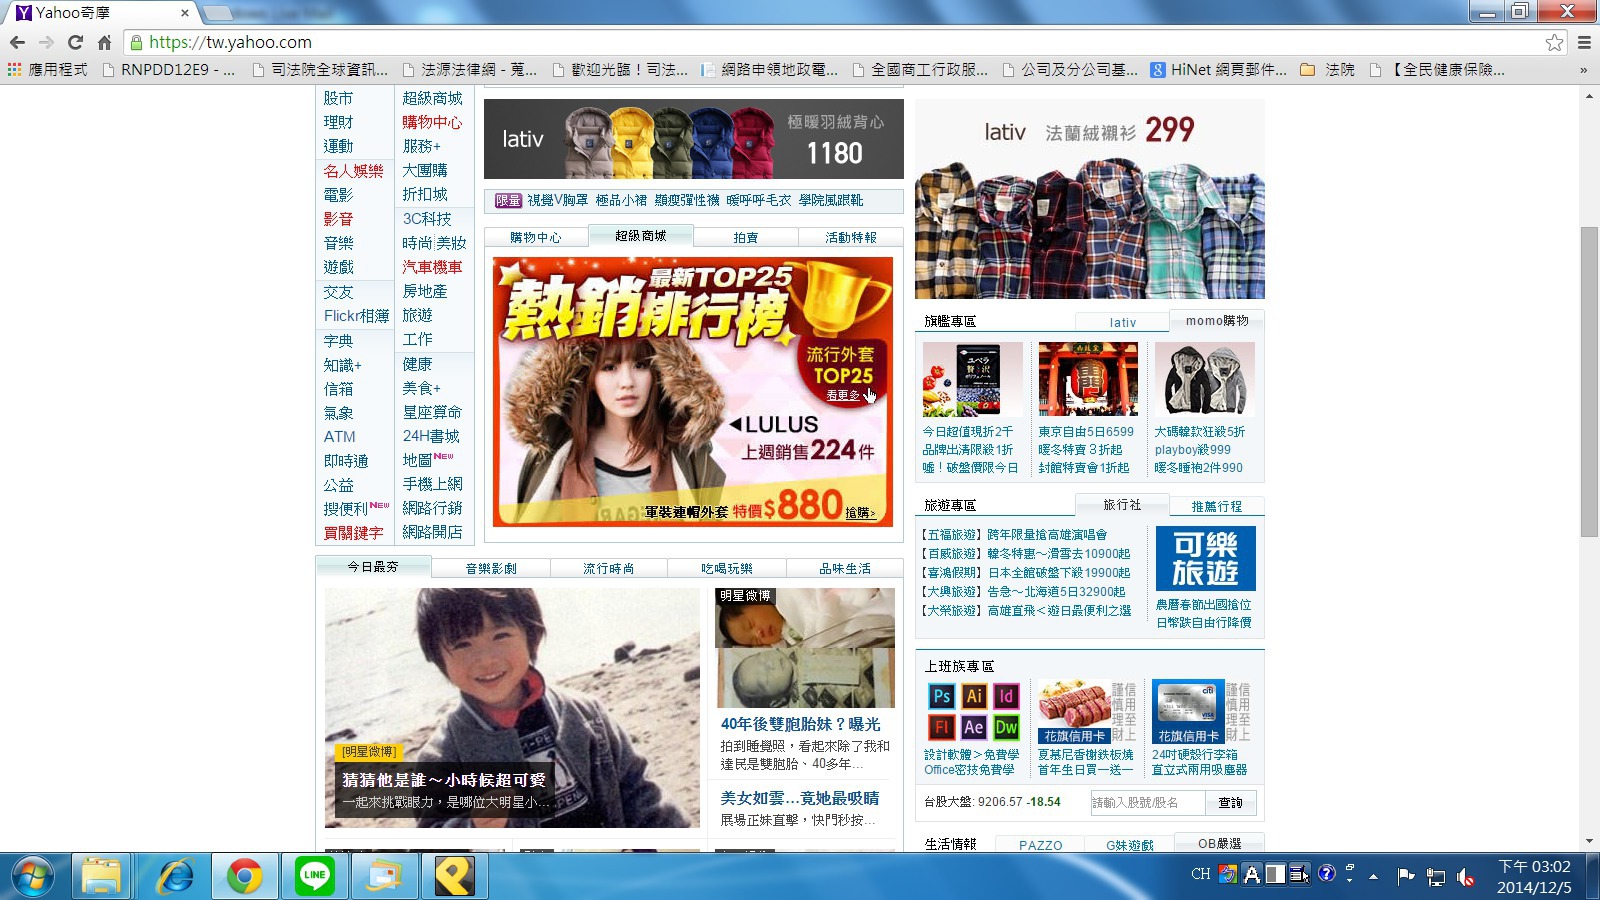
Task: Click the volume icon in the system tray
Action: 1466,877
